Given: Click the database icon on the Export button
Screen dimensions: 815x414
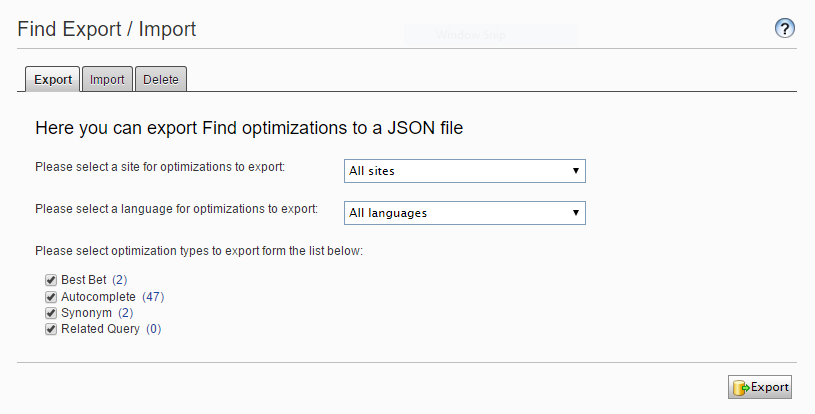Looking at the screenshot, I should pyautogui.click(x=740, y=387).
